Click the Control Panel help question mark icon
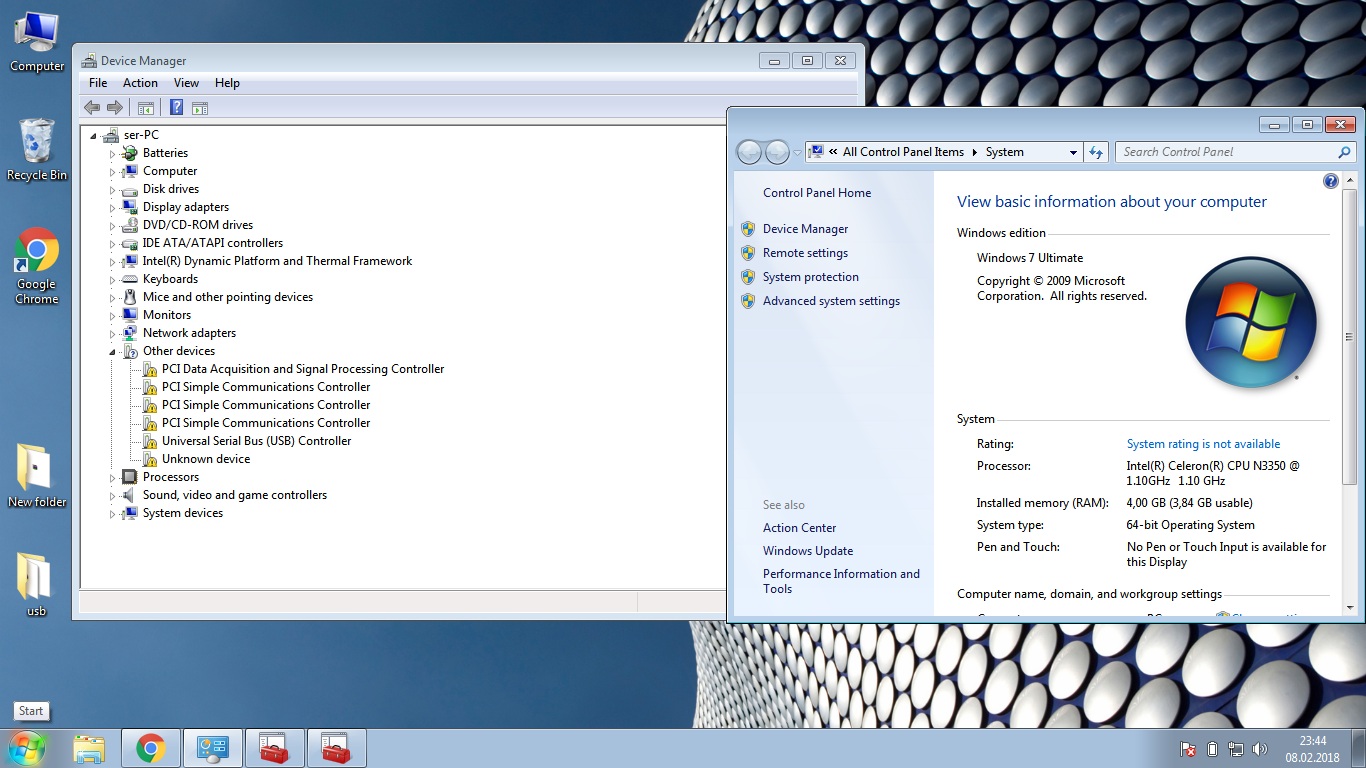 click(x=1330, y=181)
